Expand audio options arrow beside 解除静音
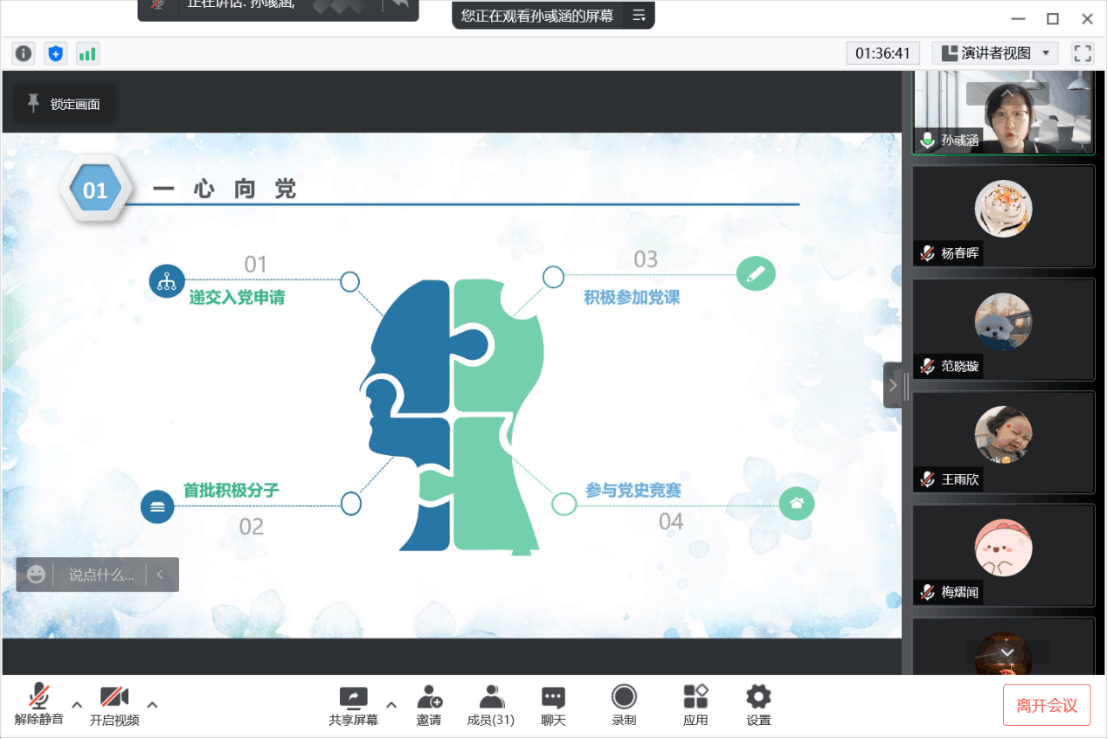The height and width of the screenshot is (739, 1108). (77, 704)
